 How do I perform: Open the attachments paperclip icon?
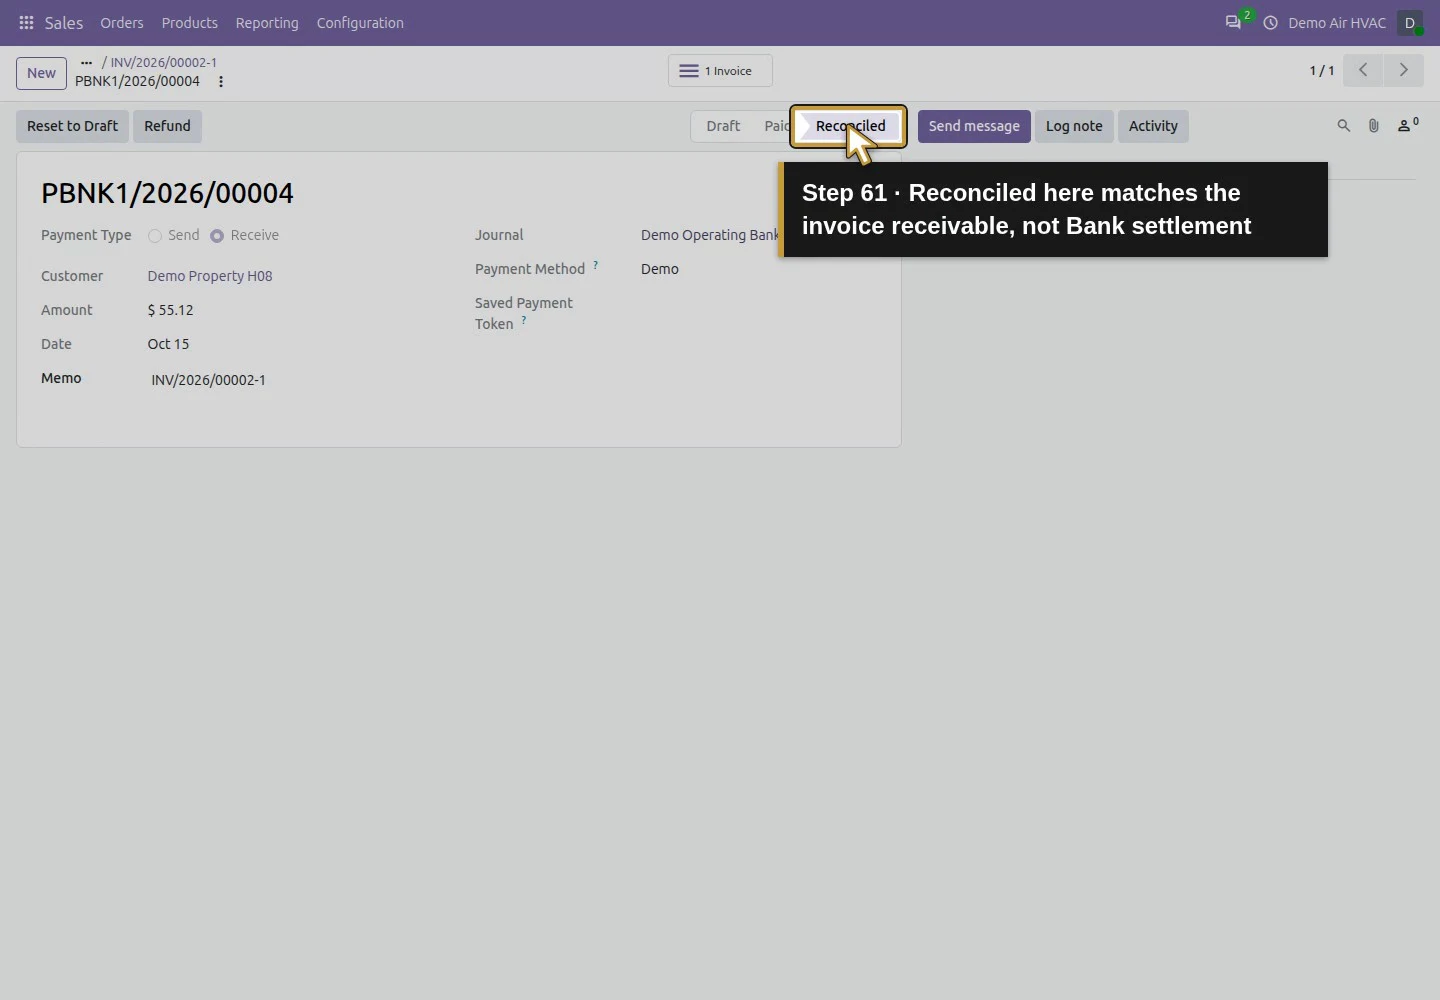pyautogui.click(x=1374, y=126)
